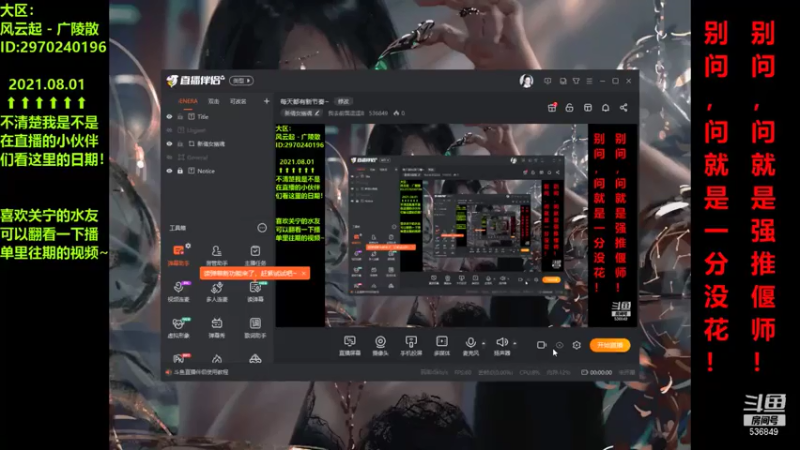
Task: Click 开始直播 start live button
Action: coord(610,345)
